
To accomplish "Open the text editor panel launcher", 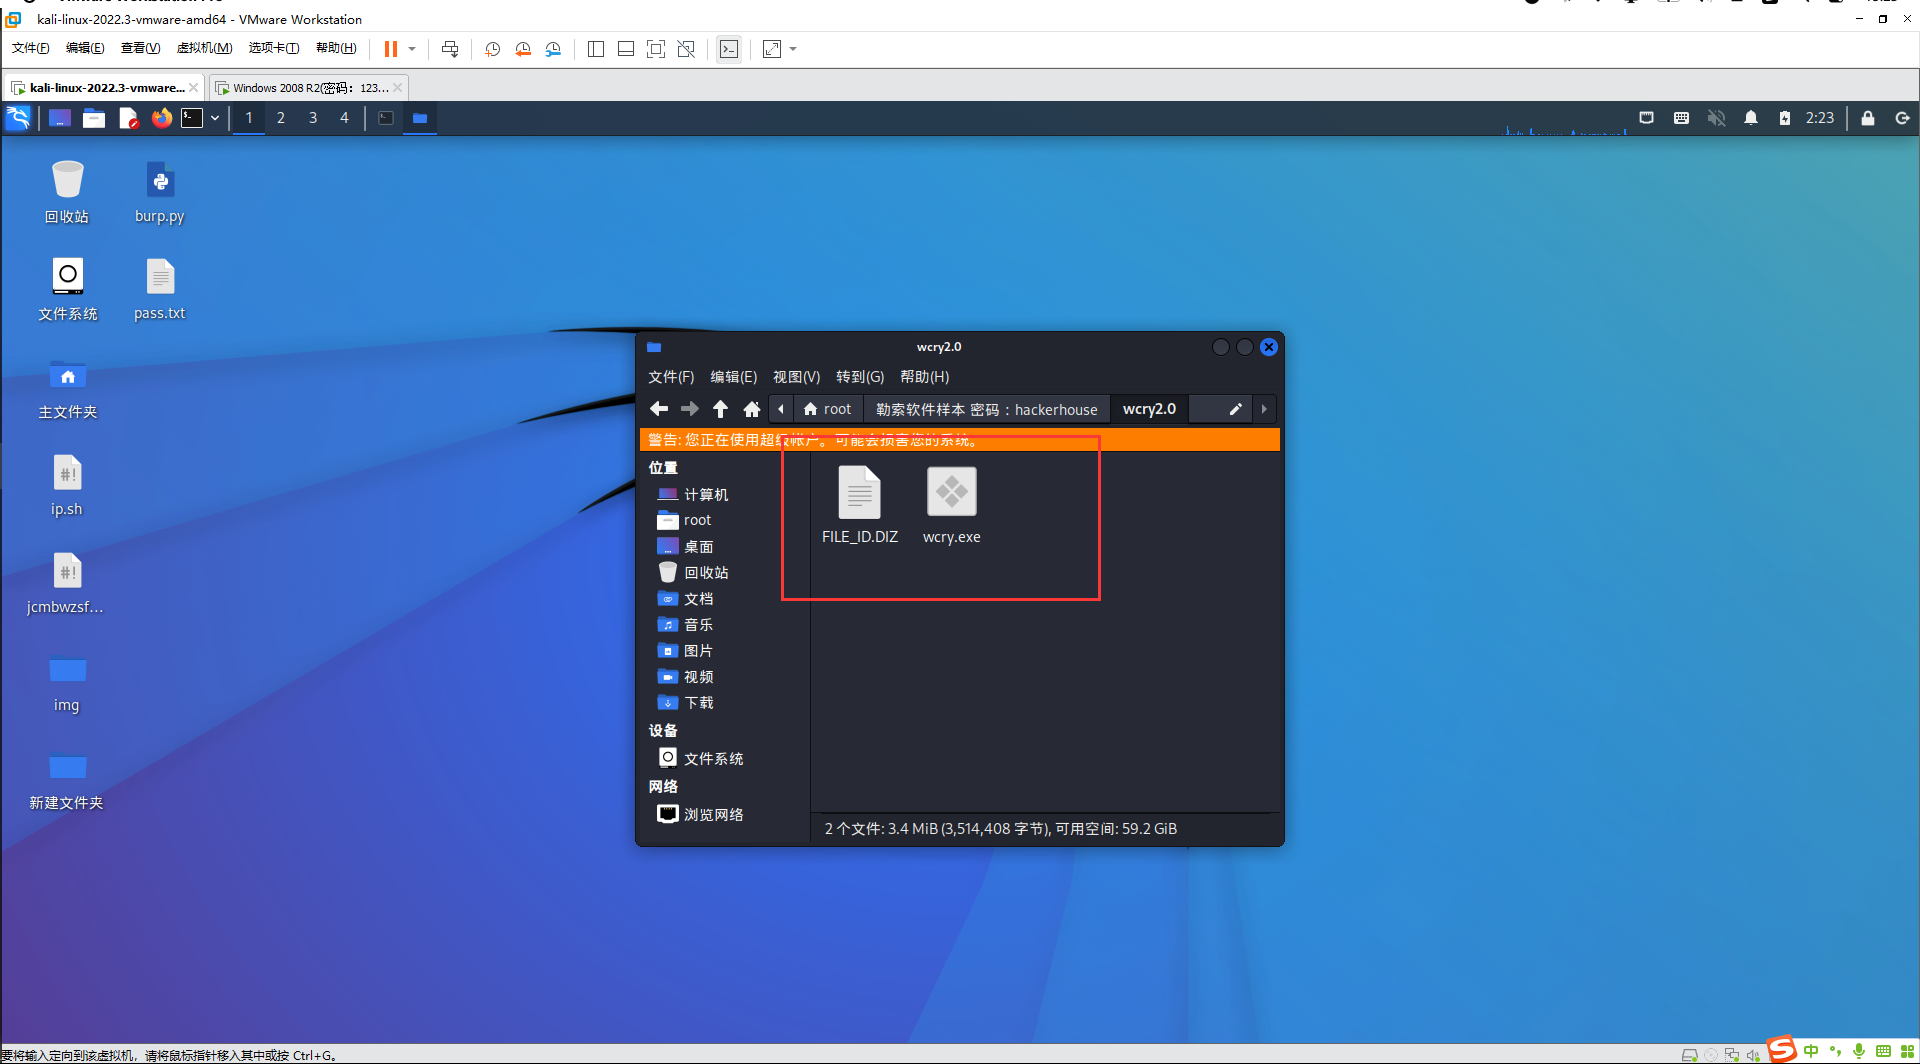I will 128,118.
